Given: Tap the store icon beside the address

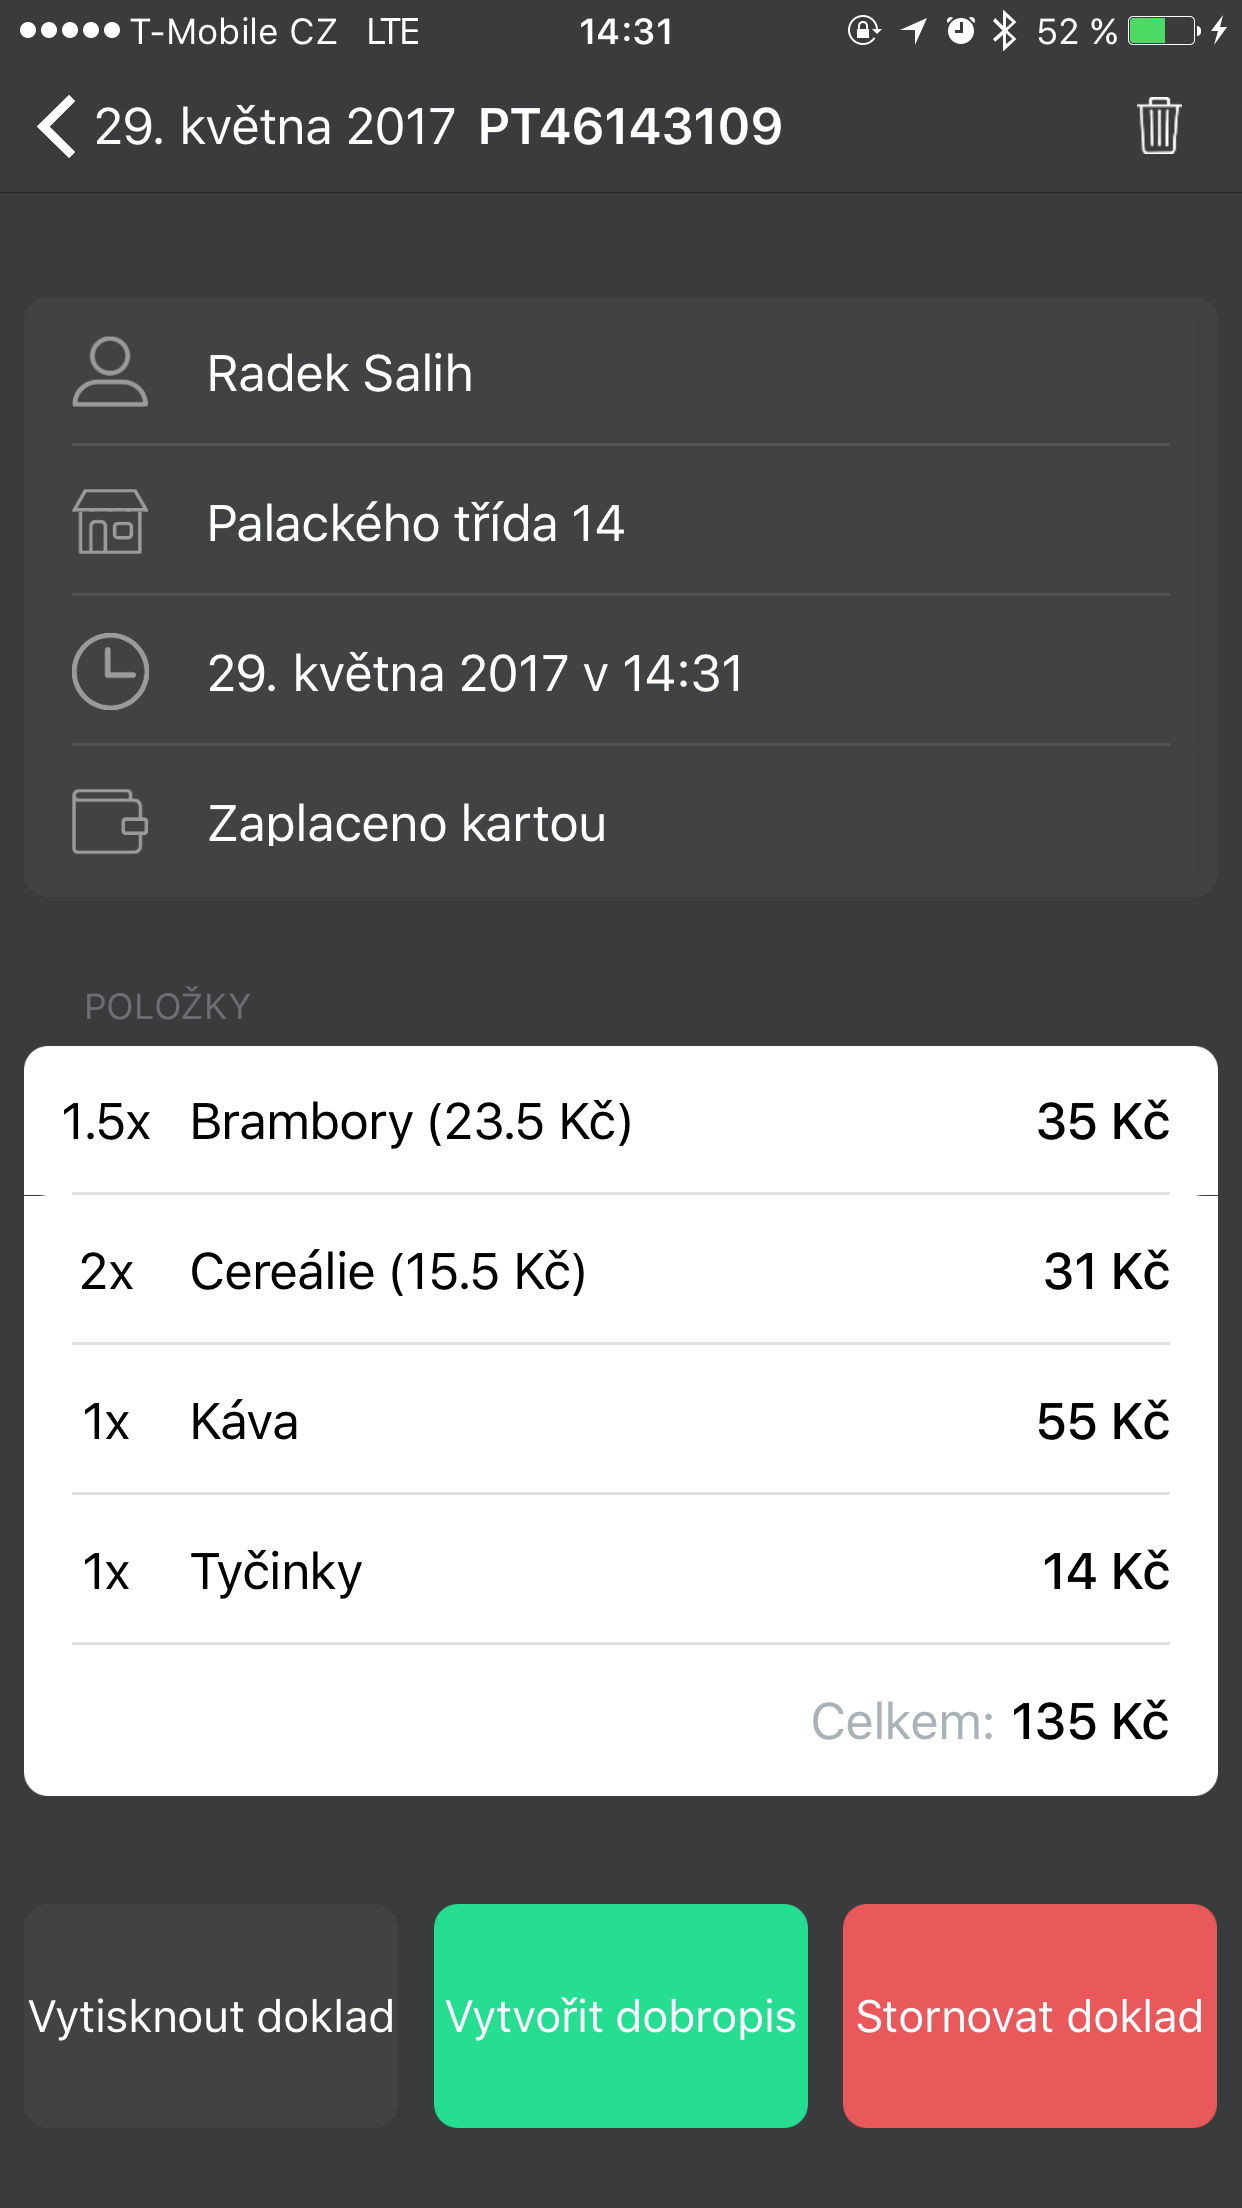Looking at the screenshot, I should (110, 522).
